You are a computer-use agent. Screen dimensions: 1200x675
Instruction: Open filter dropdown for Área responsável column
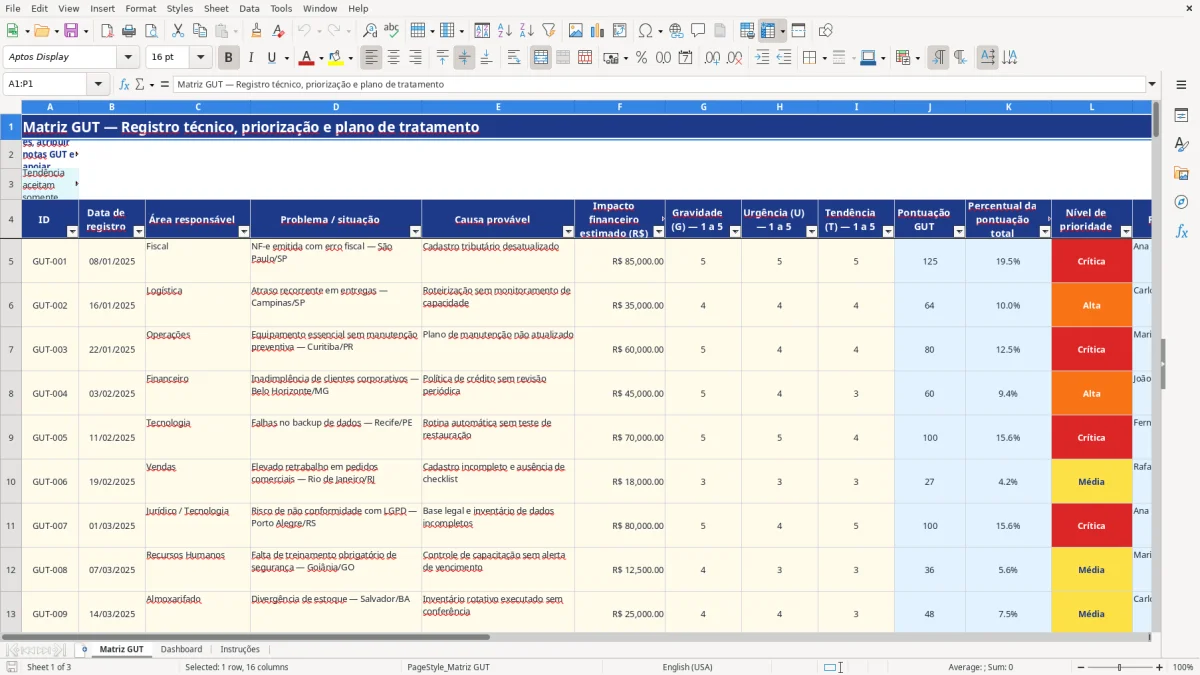tap(244, 232)
